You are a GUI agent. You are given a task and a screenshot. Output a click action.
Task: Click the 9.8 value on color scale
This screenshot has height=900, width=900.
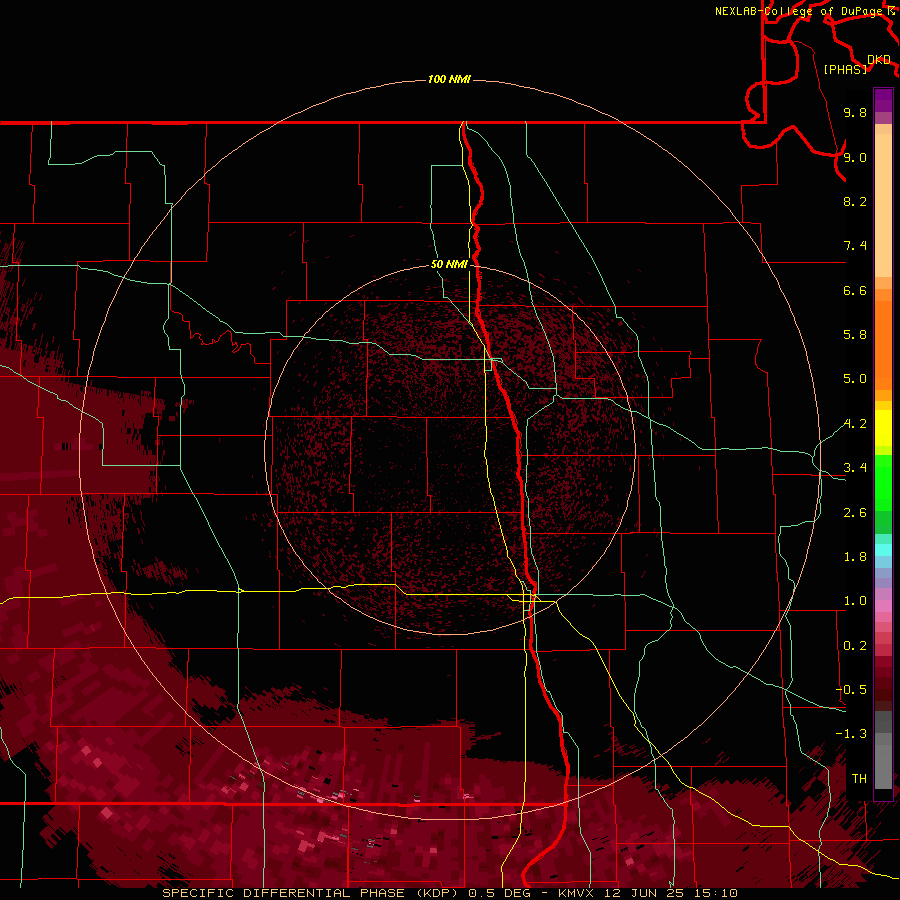coord(855,112)
